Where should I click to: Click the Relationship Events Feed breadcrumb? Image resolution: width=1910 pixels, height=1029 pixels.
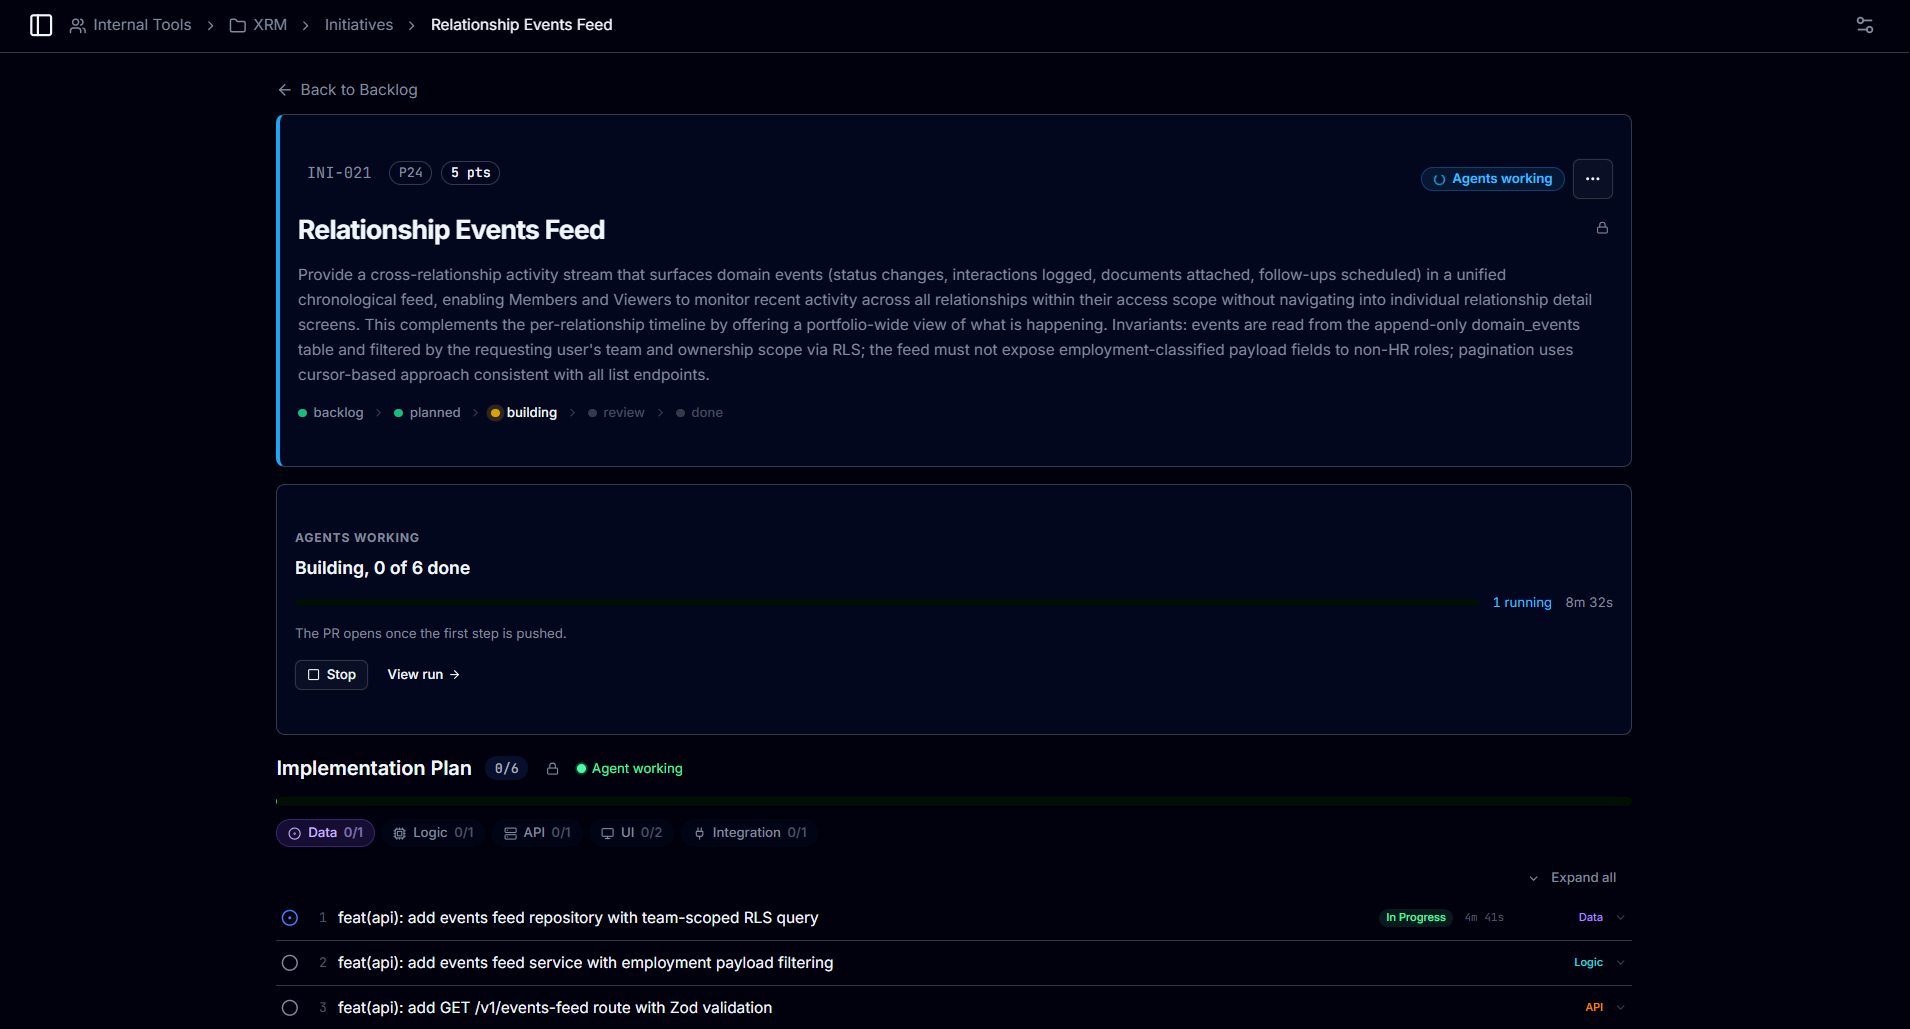pyautogui.click(x=521, y=25)
